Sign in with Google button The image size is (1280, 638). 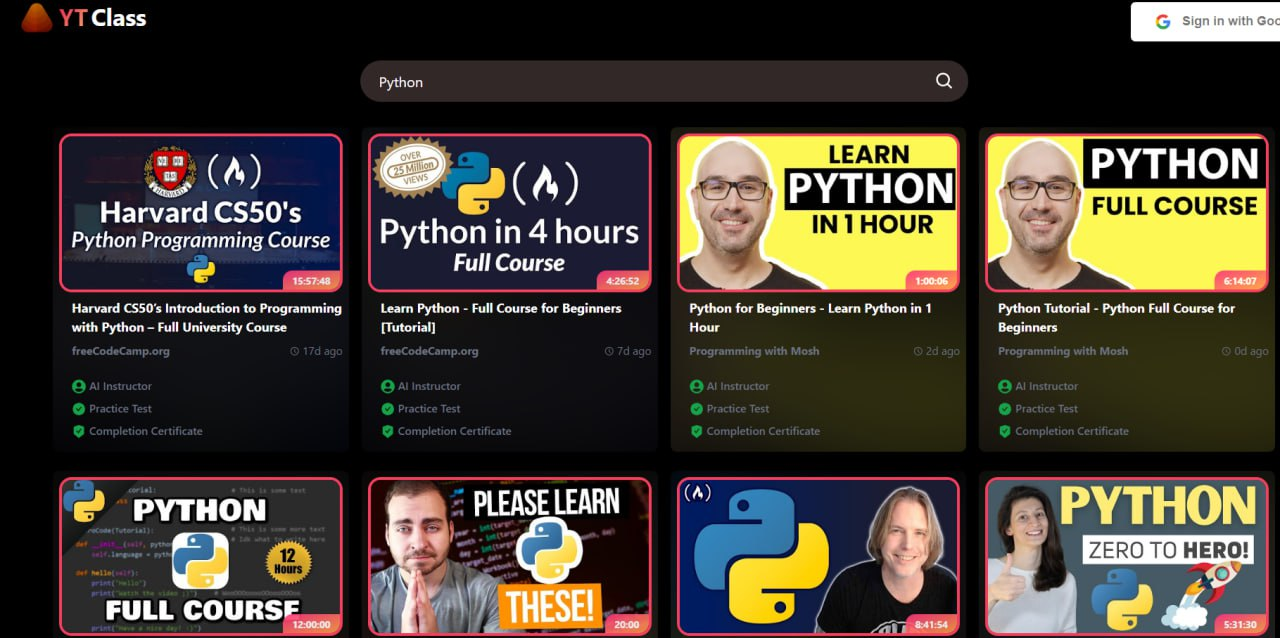click(x=1205, y=21)
